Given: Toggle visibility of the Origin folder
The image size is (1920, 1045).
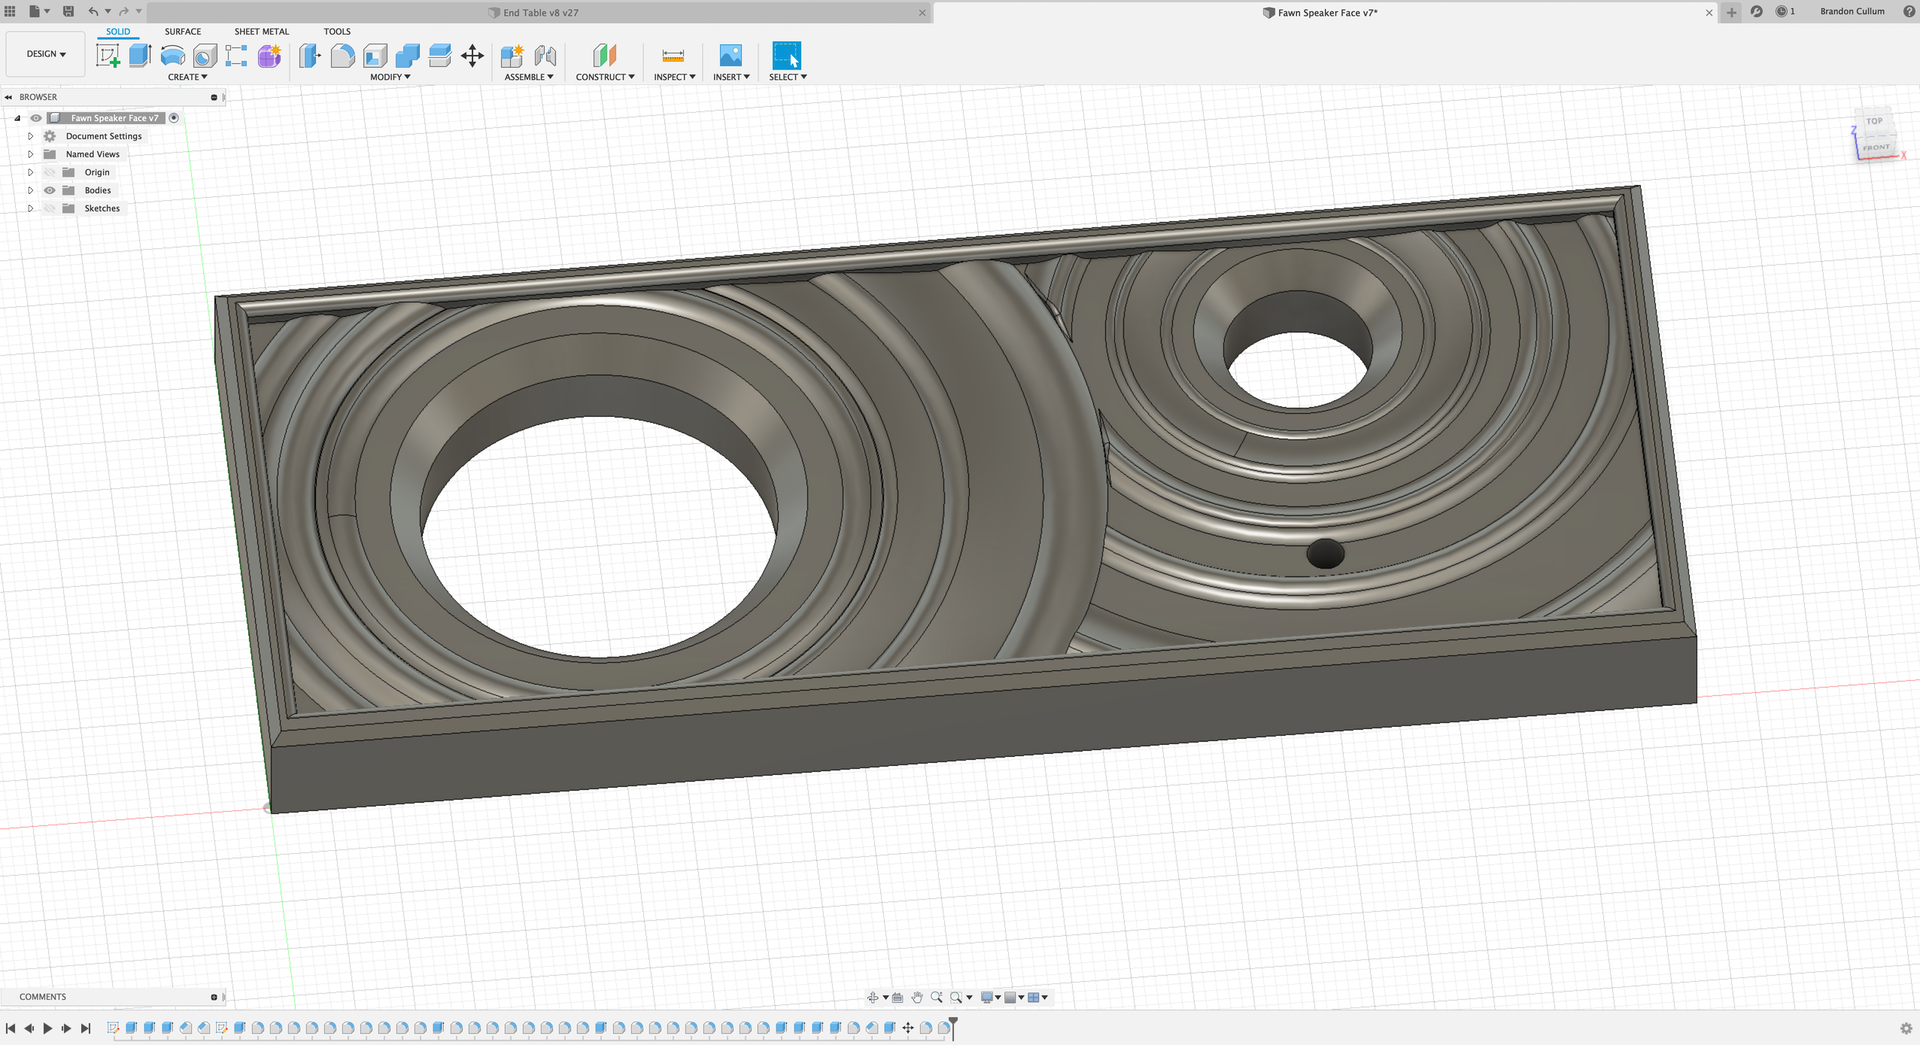Looking at the screenshot, I should (49, 172).
